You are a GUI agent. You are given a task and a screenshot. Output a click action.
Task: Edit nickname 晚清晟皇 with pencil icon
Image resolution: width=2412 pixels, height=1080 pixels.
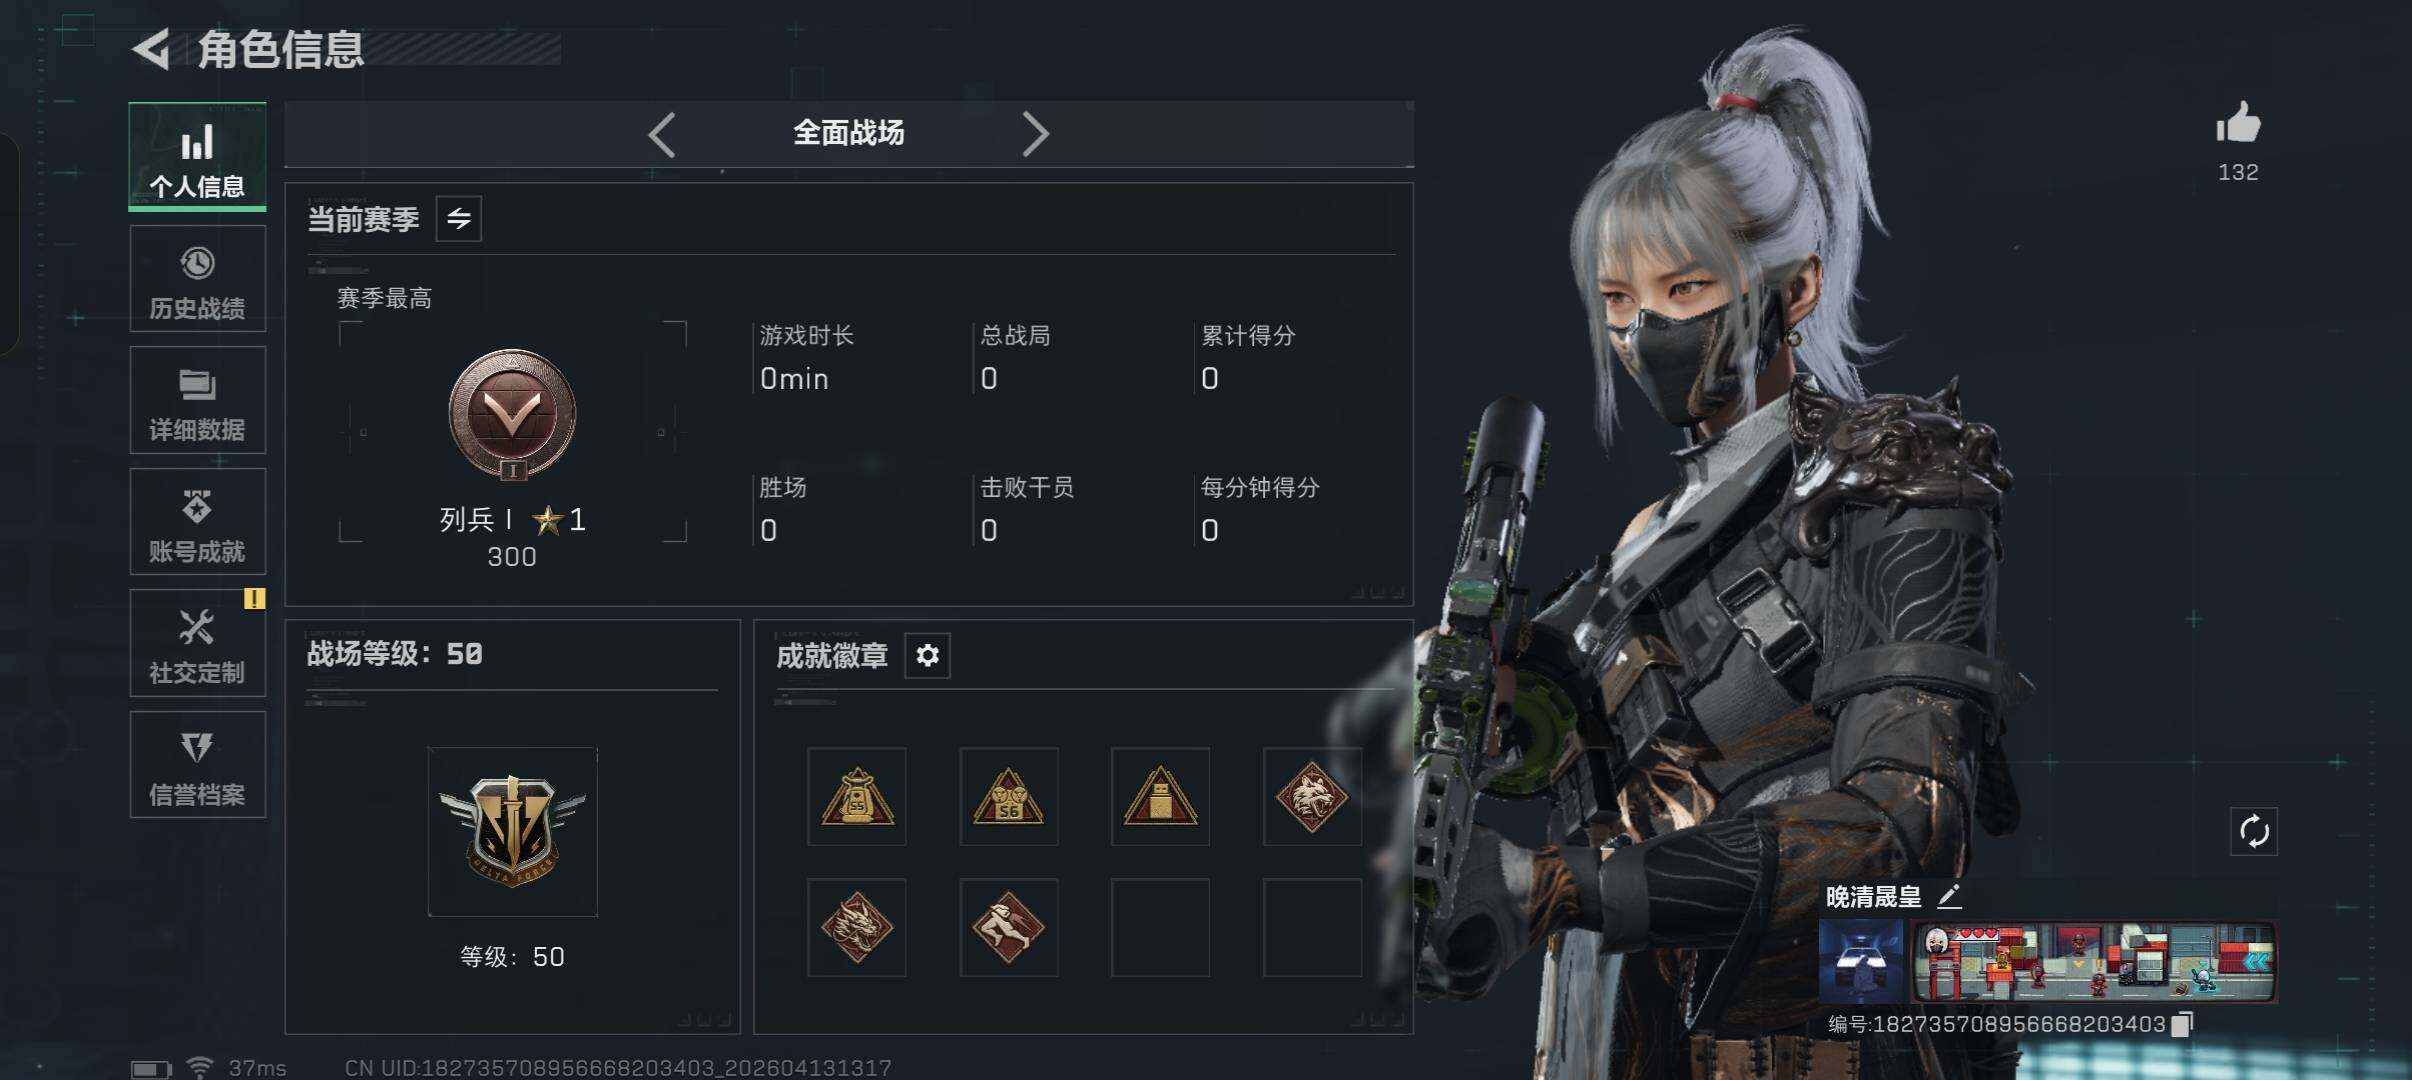[1949, 897]
